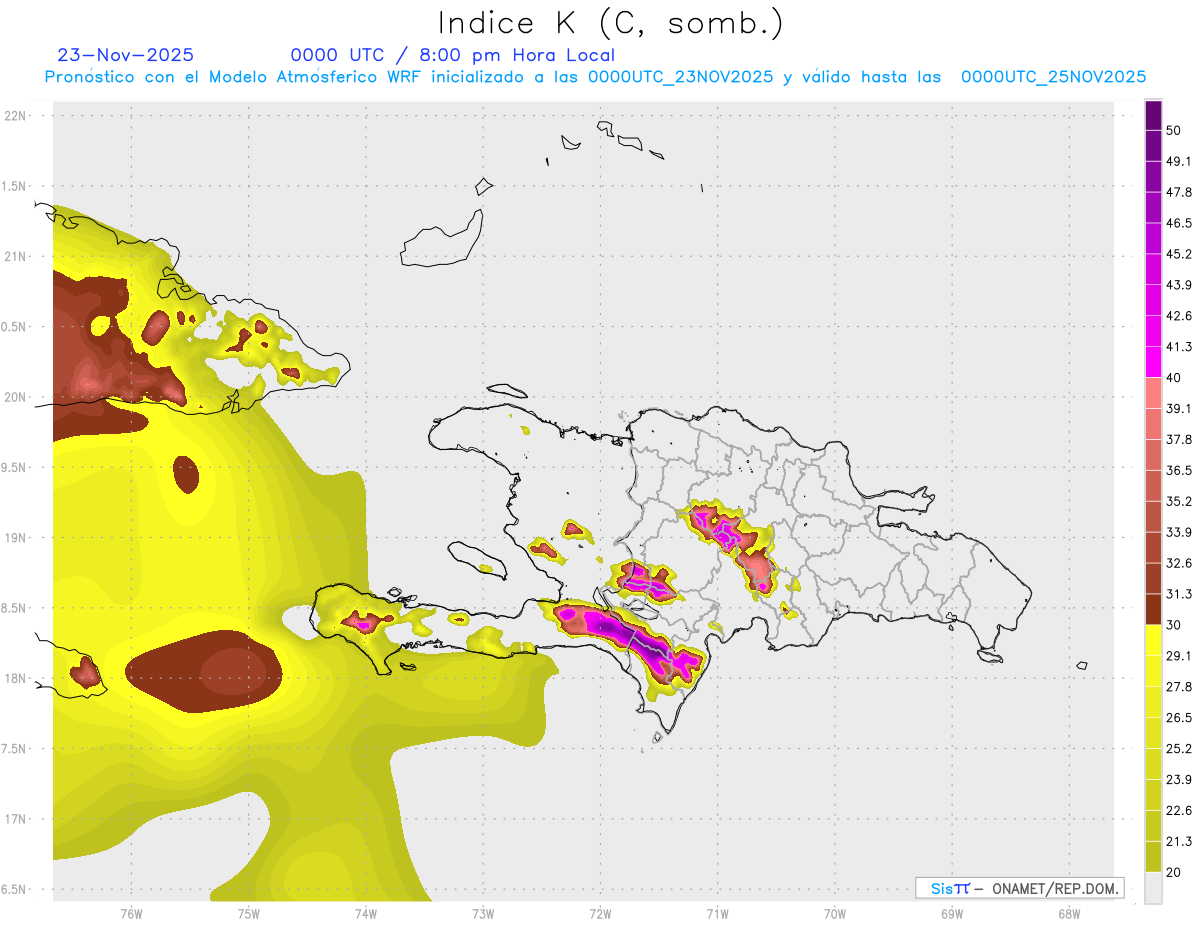Viewport: 1200px width, 927px height.
Task: Click the legend value '49.1'
Action: (x=1179, y=161)
